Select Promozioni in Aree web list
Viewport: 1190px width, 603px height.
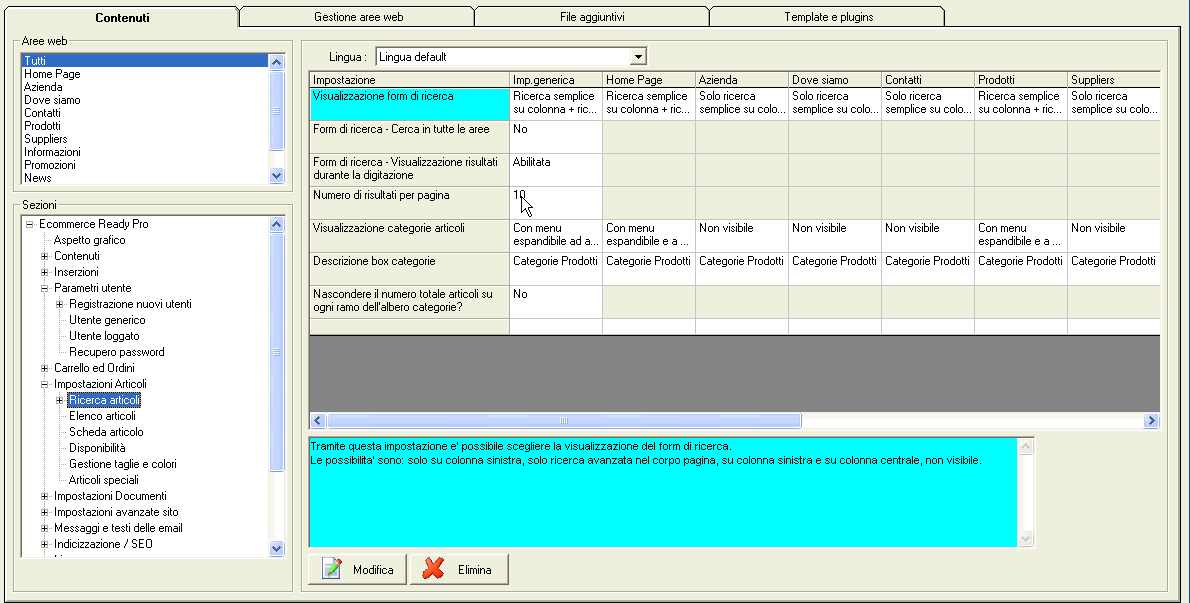[x=145, y=165]
